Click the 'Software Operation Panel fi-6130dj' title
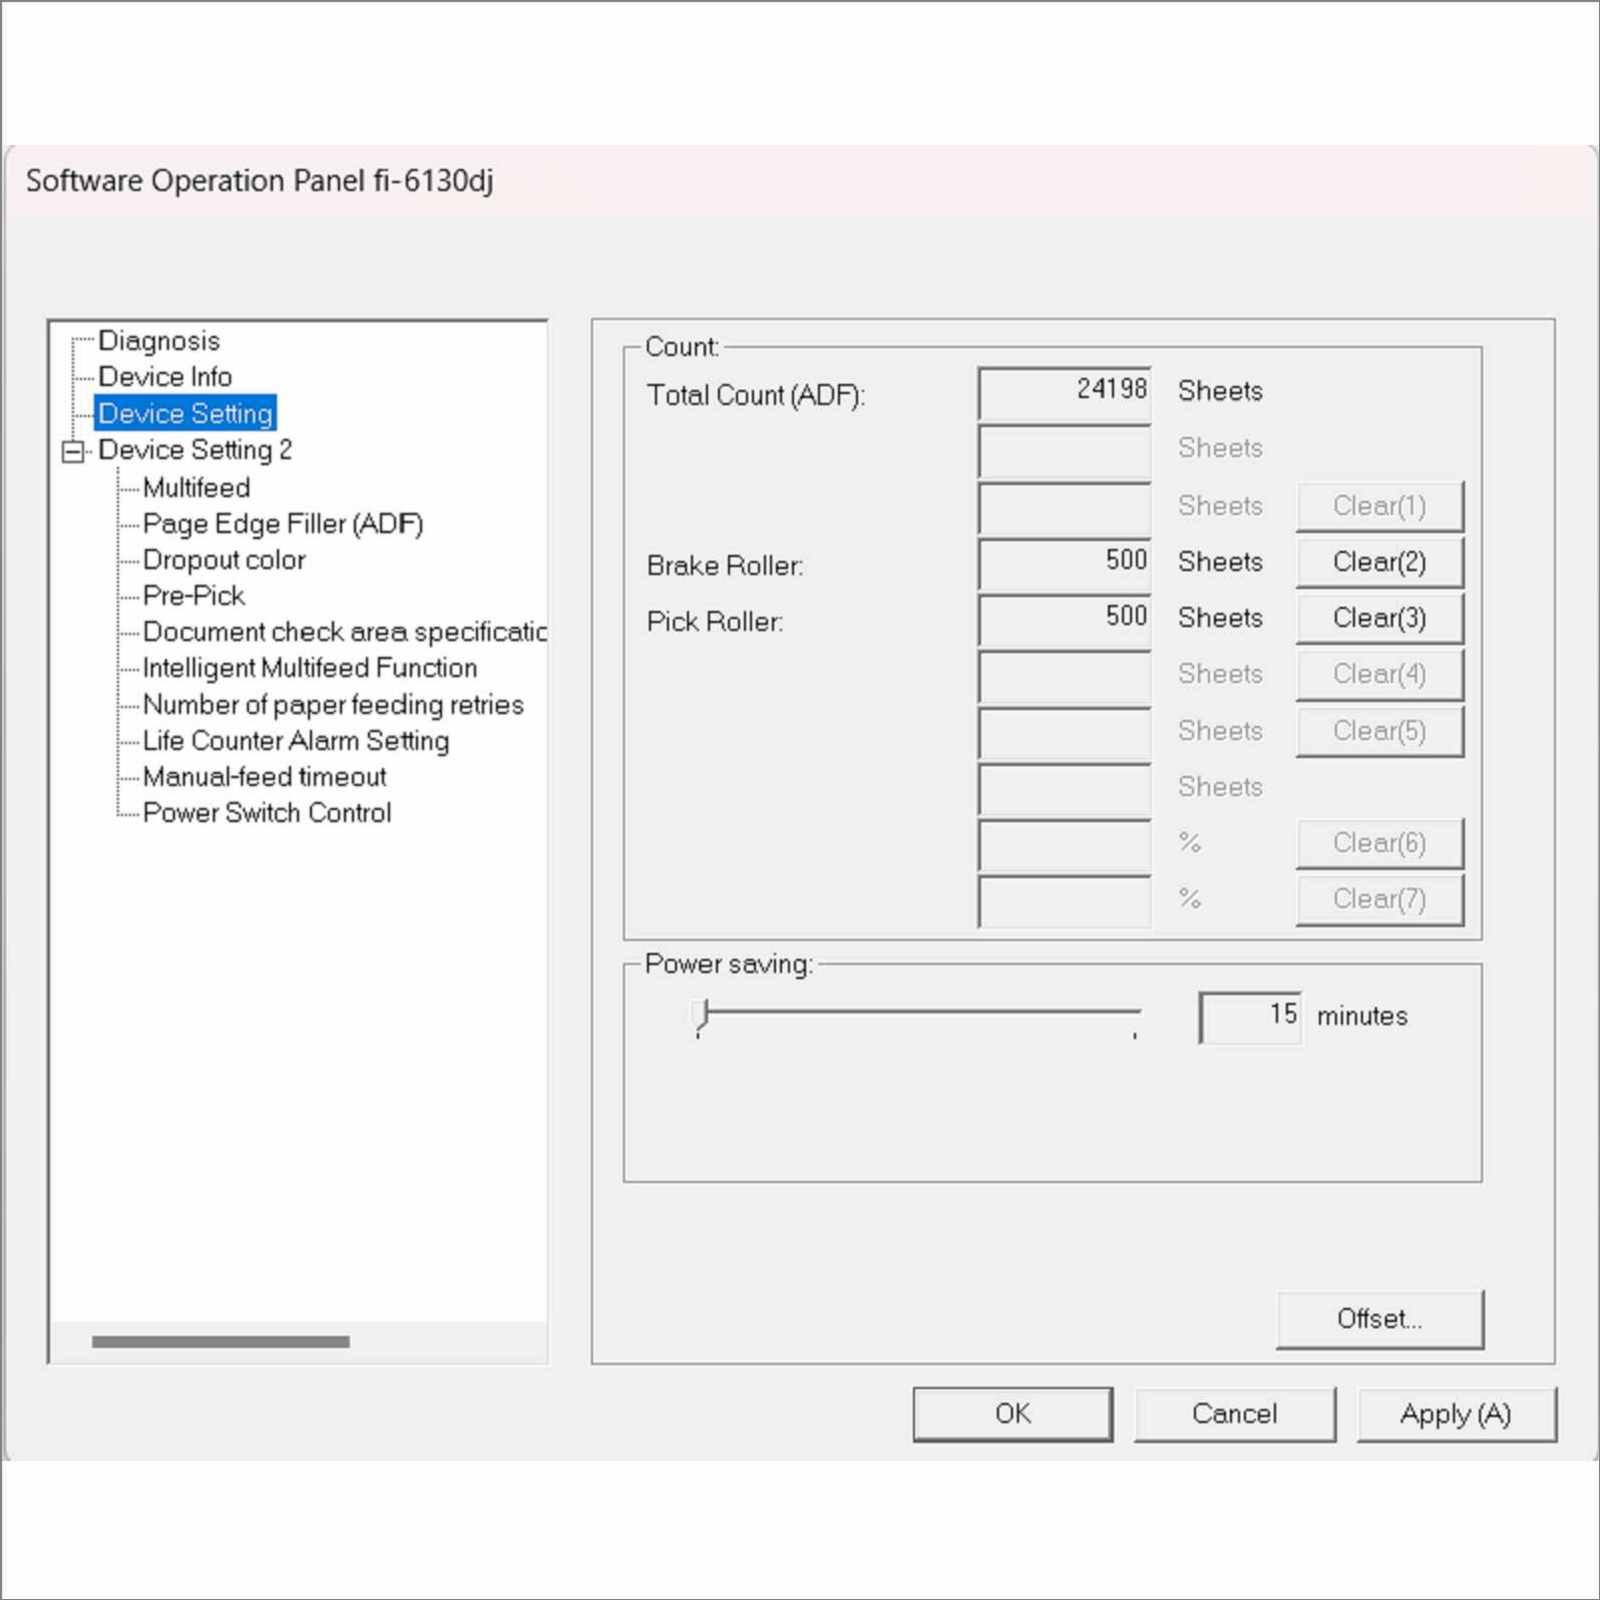Viewport: 1600px width, 1600px height. [x=259, y=181]
